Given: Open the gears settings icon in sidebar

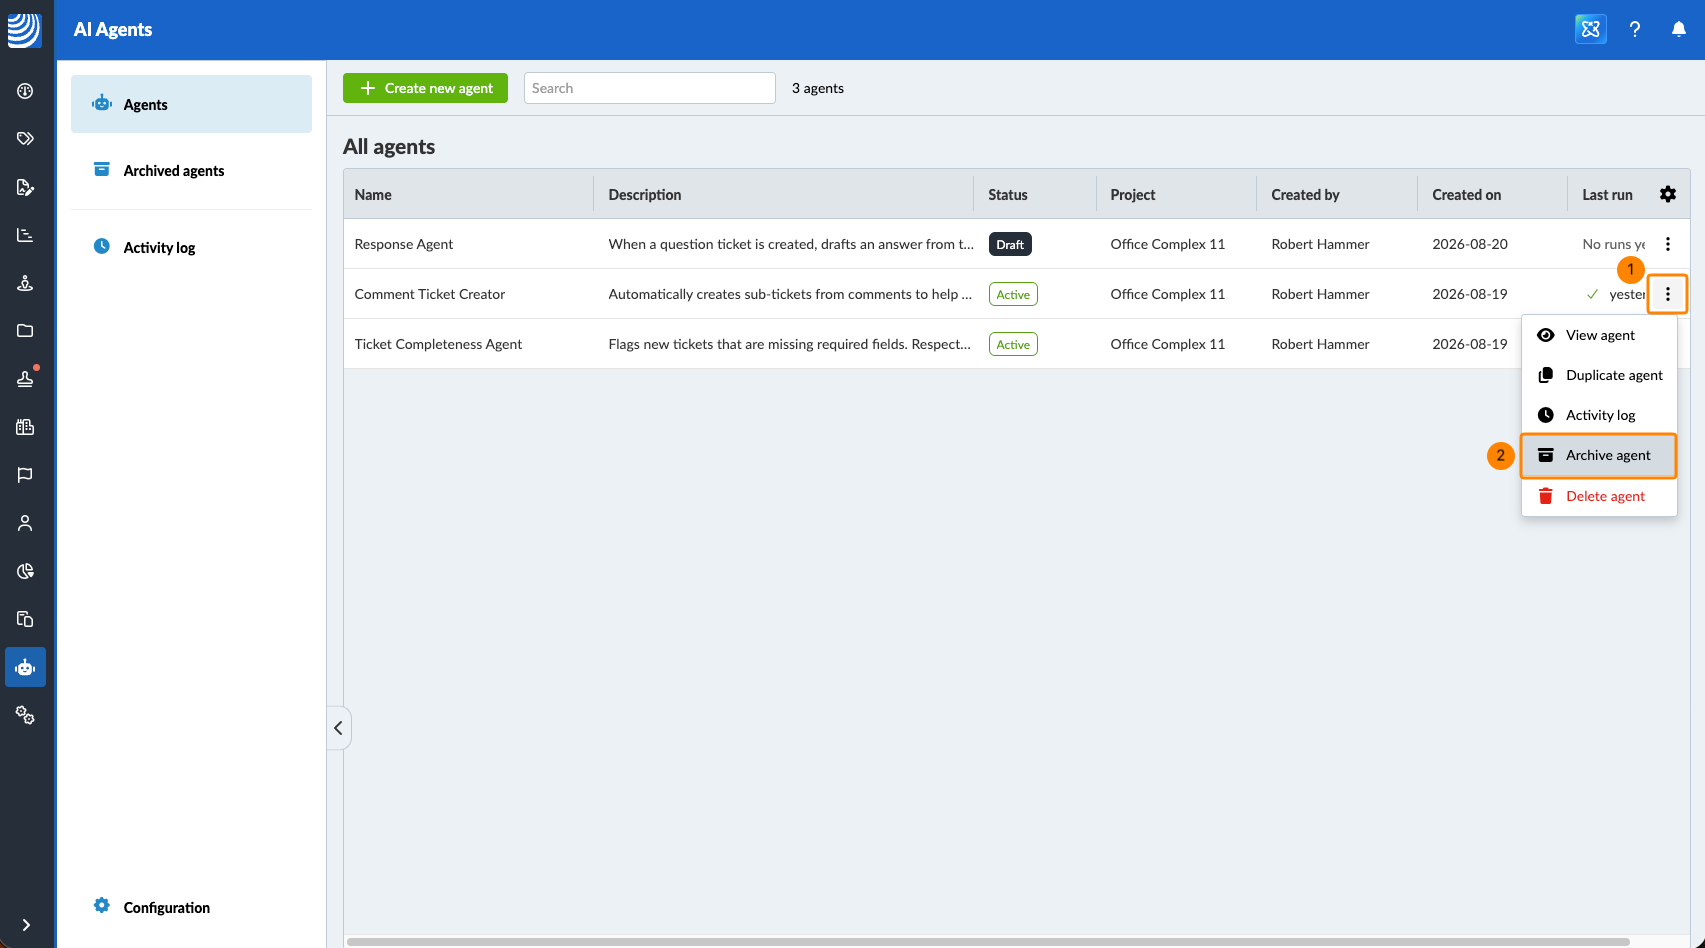Looking at the screenshot, I should coord(25,715).
